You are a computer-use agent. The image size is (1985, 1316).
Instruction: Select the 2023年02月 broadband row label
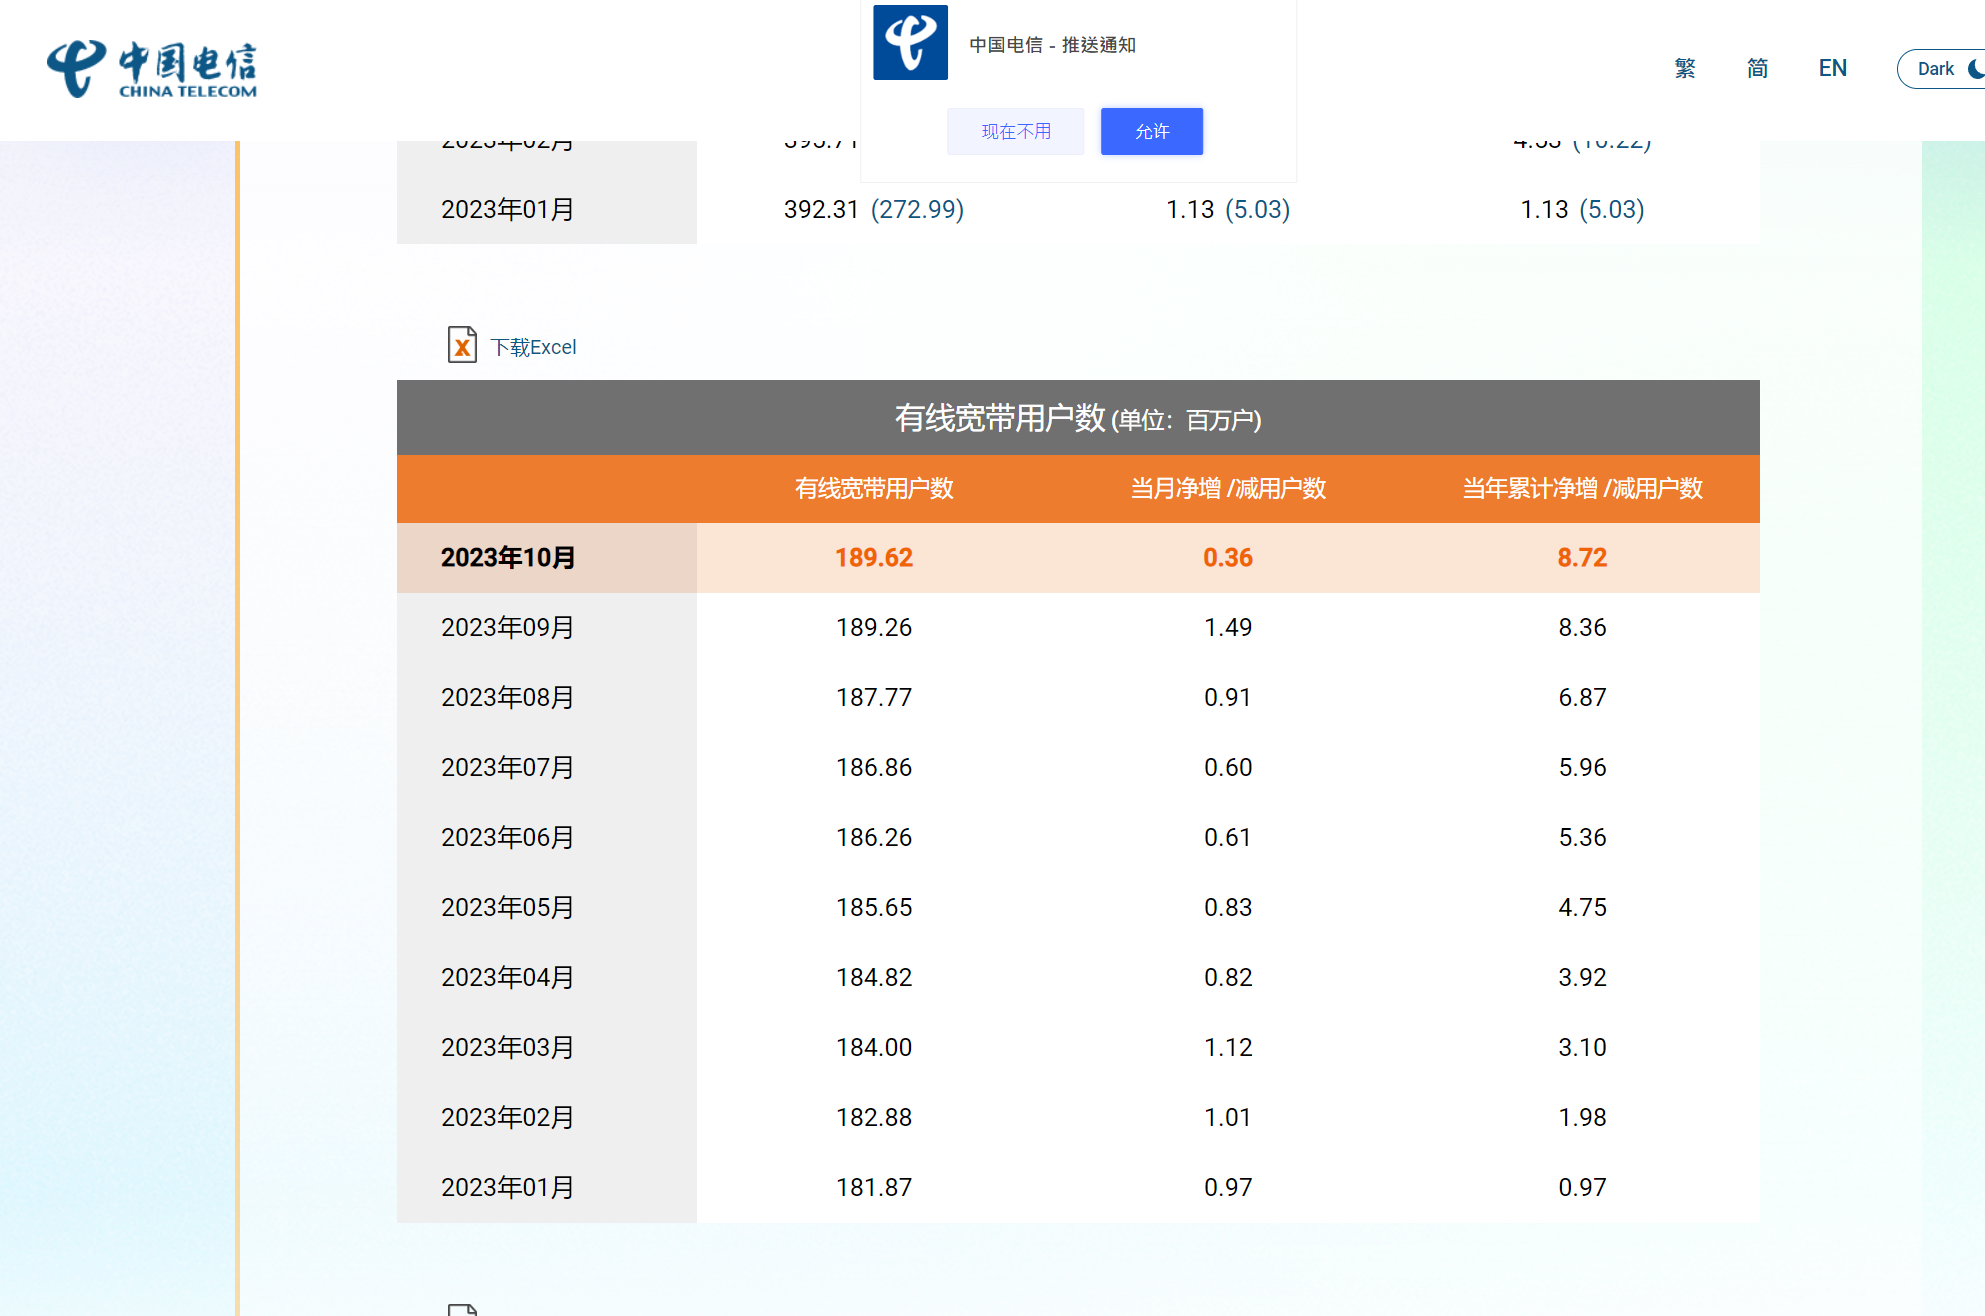508,1118
